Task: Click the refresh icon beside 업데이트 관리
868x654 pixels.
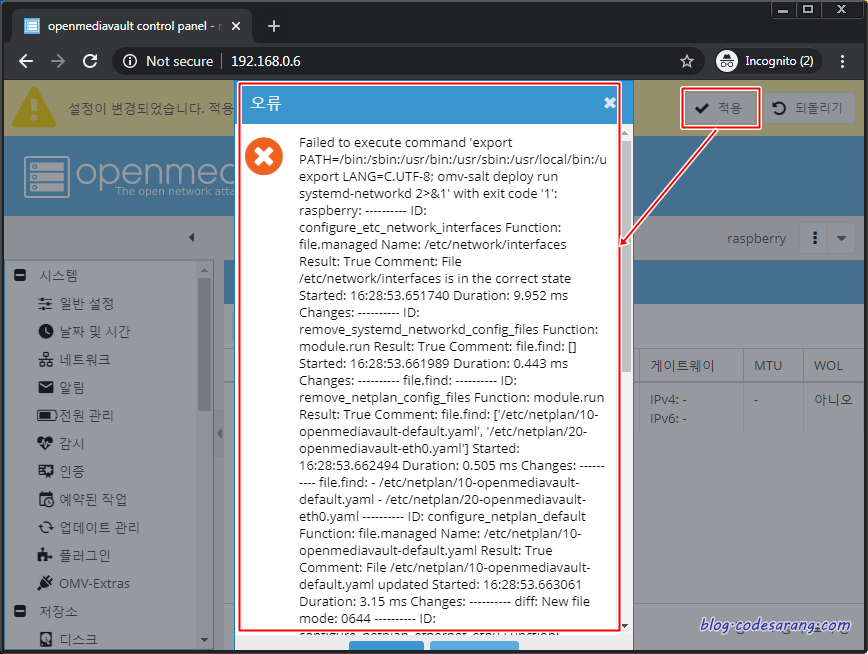Action: [45, 527]
